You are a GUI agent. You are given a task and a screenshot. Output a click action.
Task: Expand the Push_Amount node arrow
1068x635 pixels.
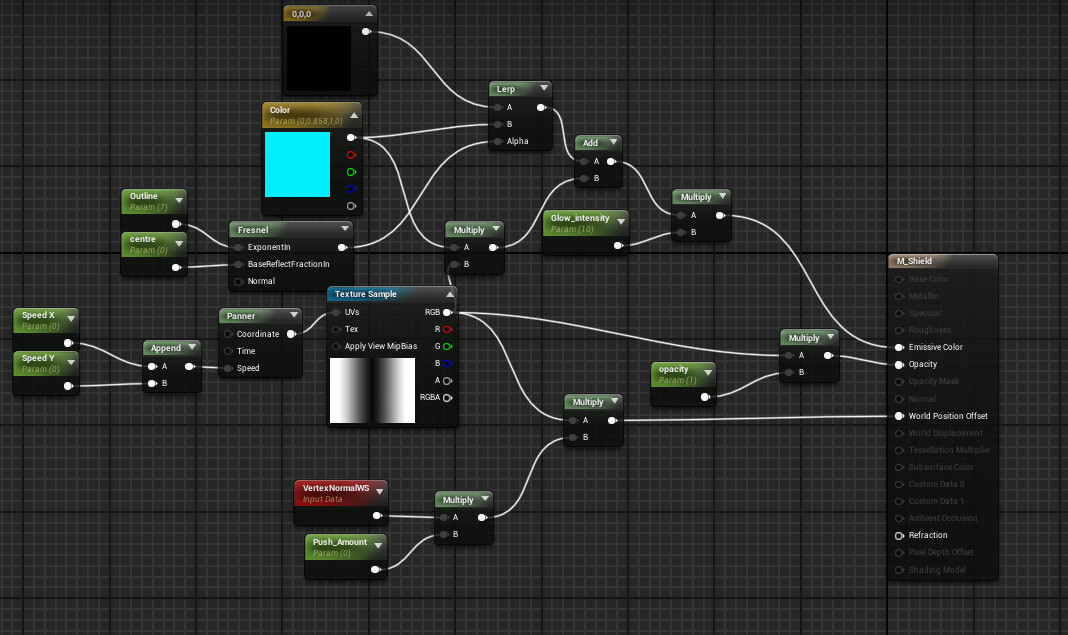[x=378, y=546]
